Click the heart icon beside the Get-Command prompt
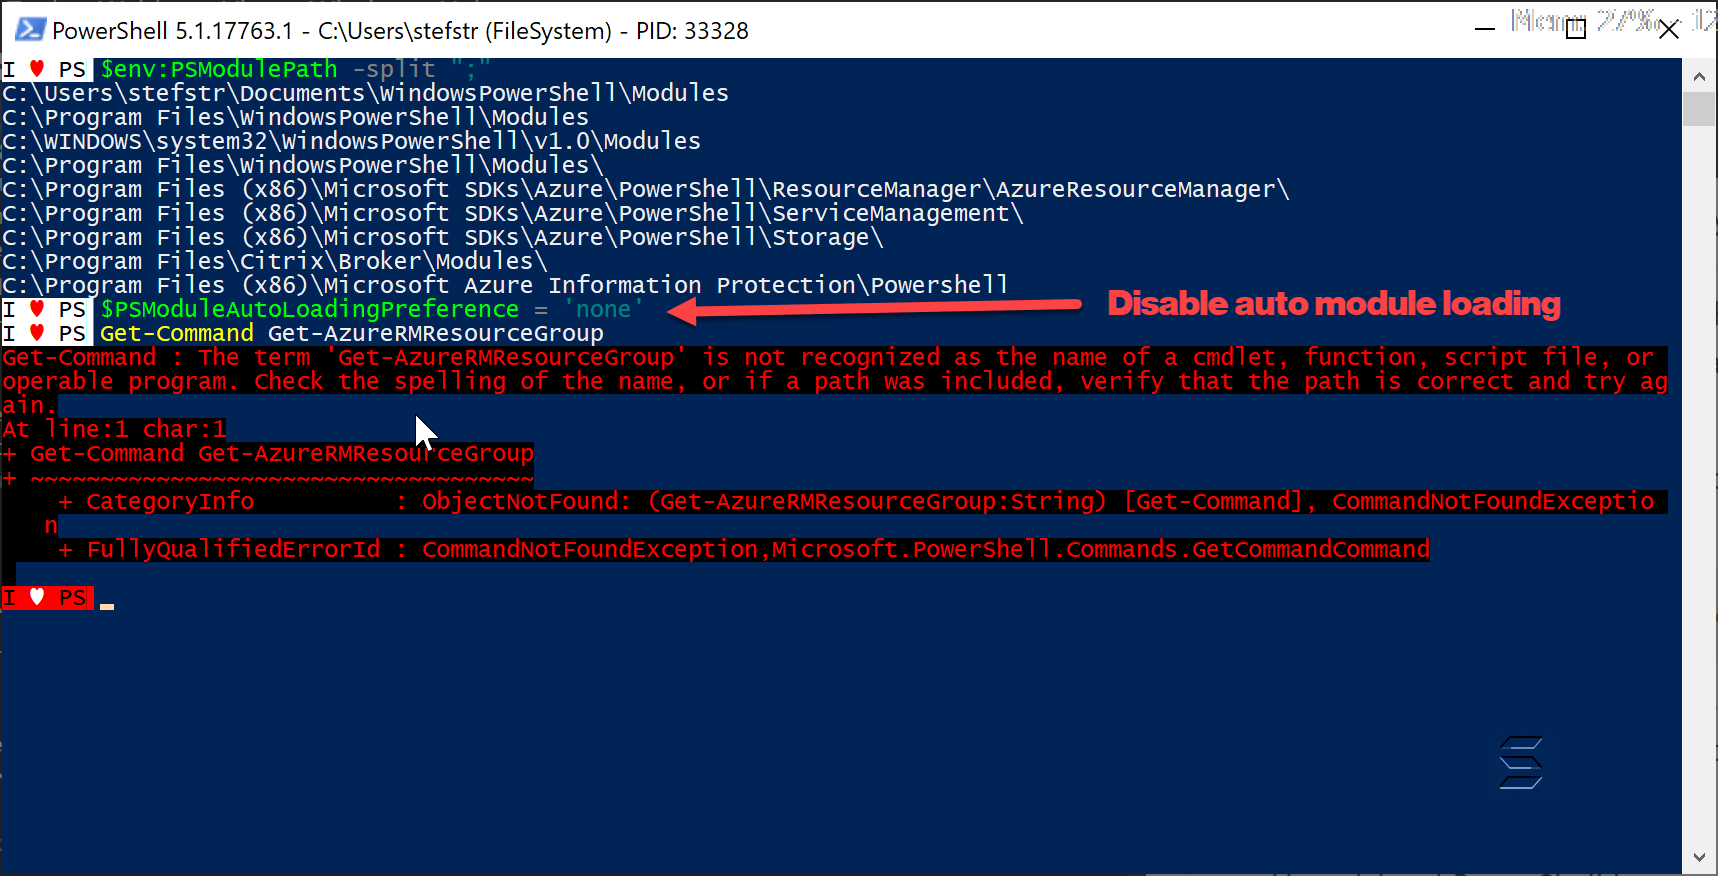 38,333
